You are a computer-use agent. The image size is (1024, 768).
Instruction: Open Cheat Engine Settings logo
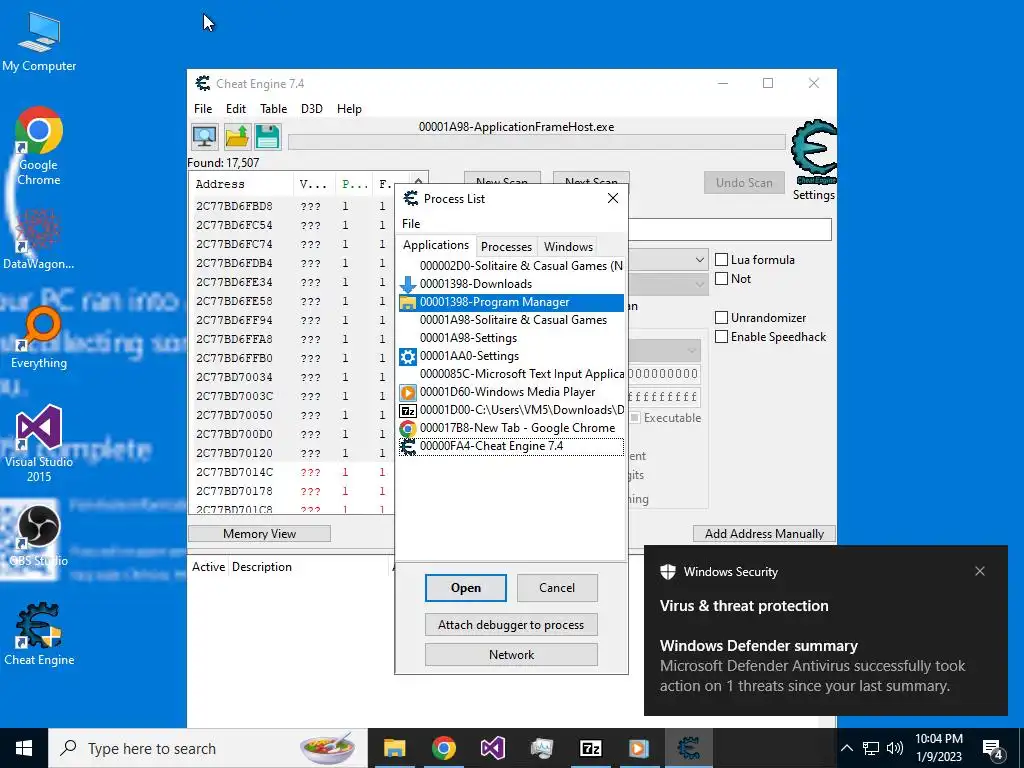(814, 153)
